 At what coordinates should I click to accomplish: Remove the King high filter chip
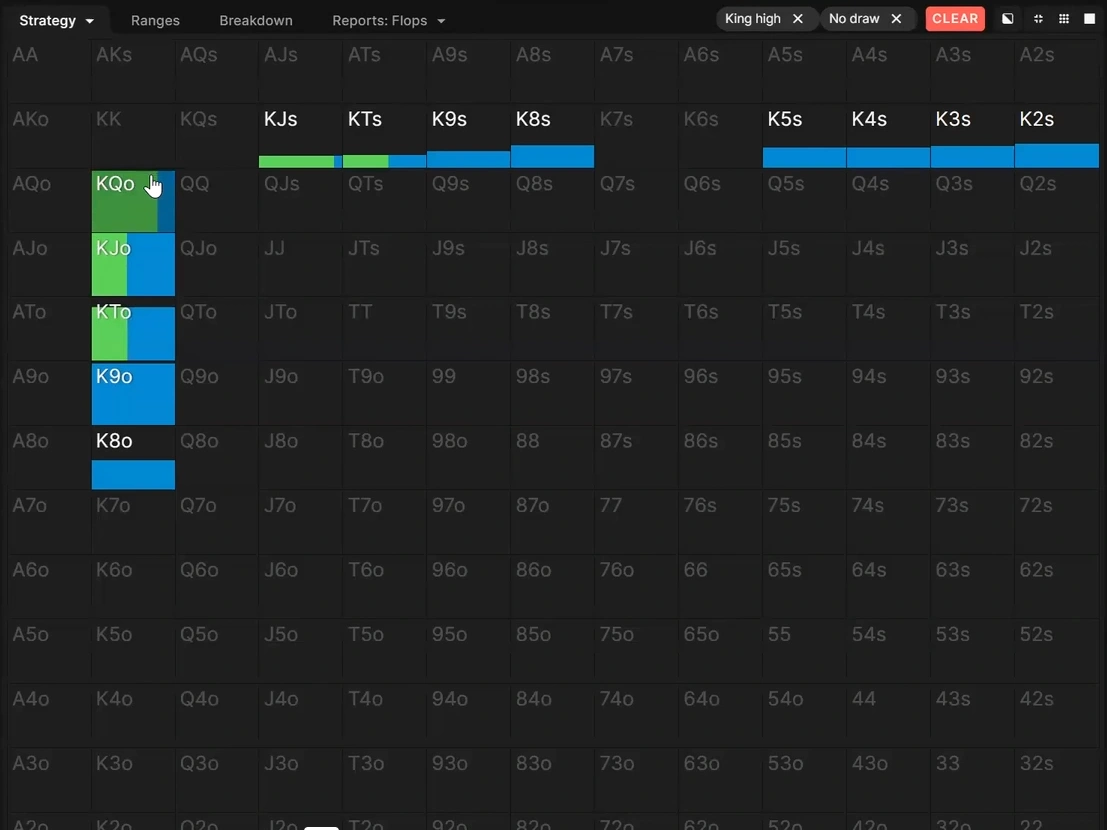(x=798, y=19)
